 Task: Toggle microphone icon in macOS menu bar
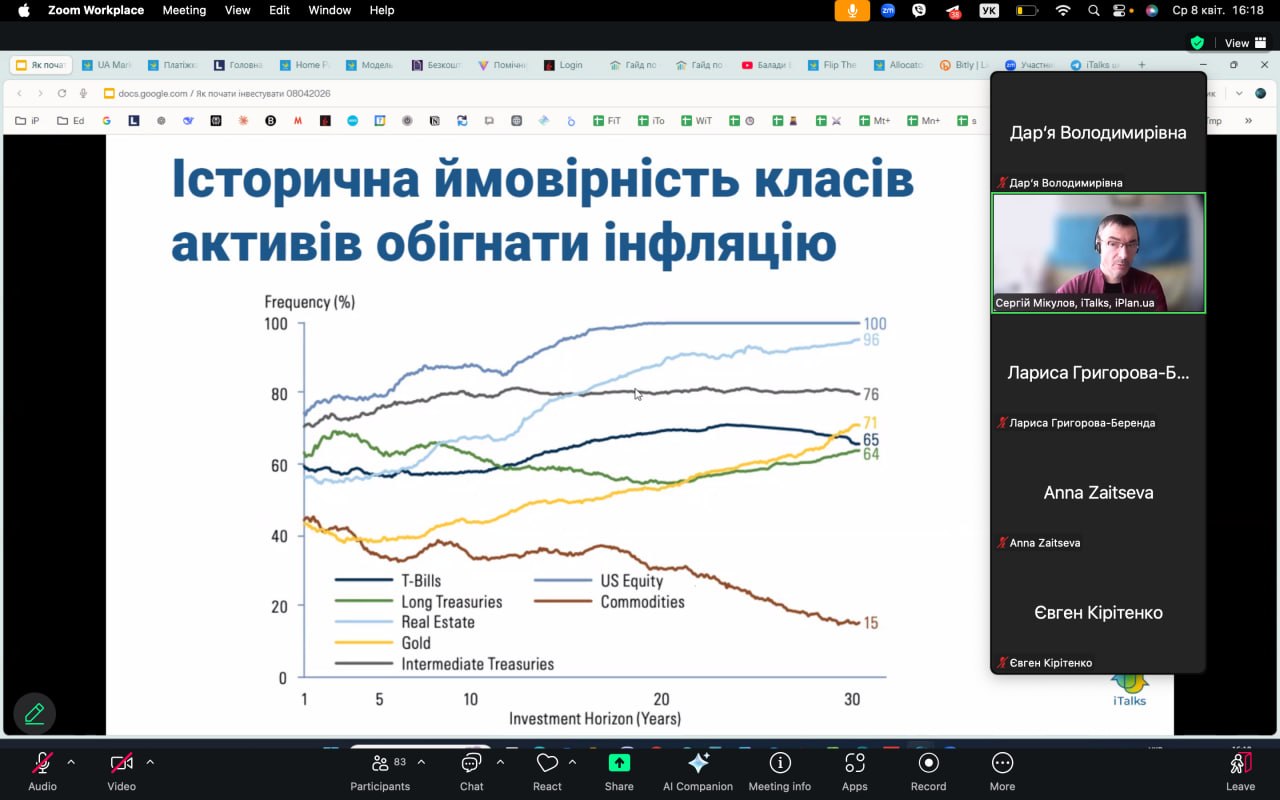[x=852, y=10]
